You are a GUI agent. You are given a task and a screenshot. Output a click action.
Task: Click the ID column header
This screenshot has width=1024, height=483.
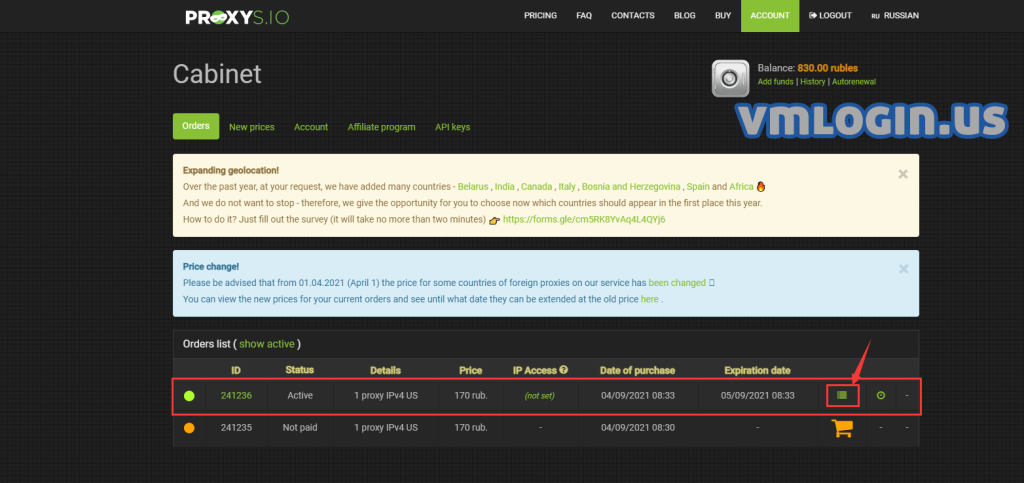(236, 371)
